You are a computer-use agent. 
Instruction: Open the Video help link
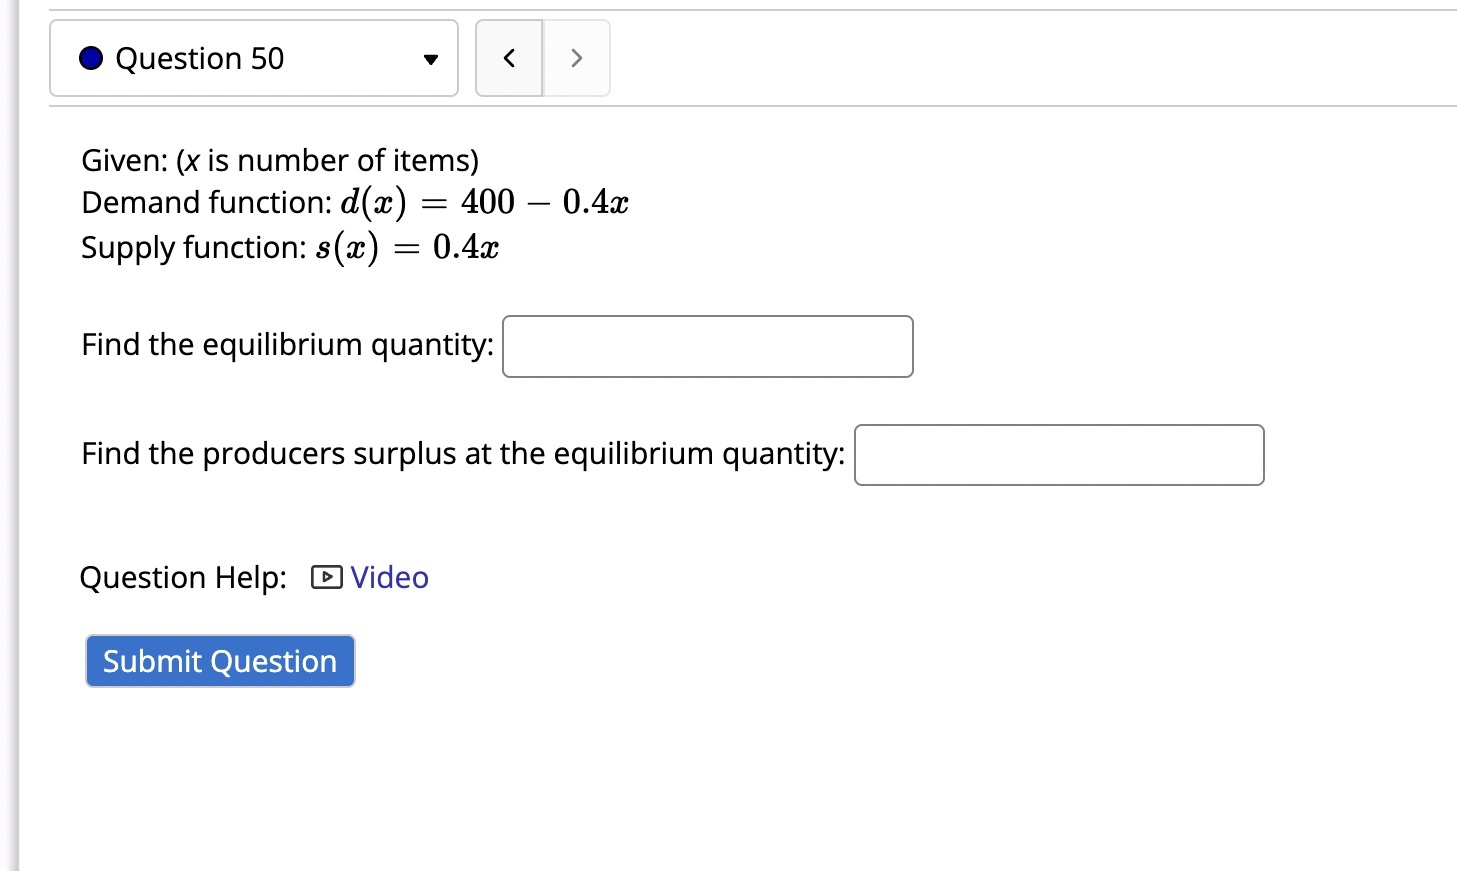(388, 577)
